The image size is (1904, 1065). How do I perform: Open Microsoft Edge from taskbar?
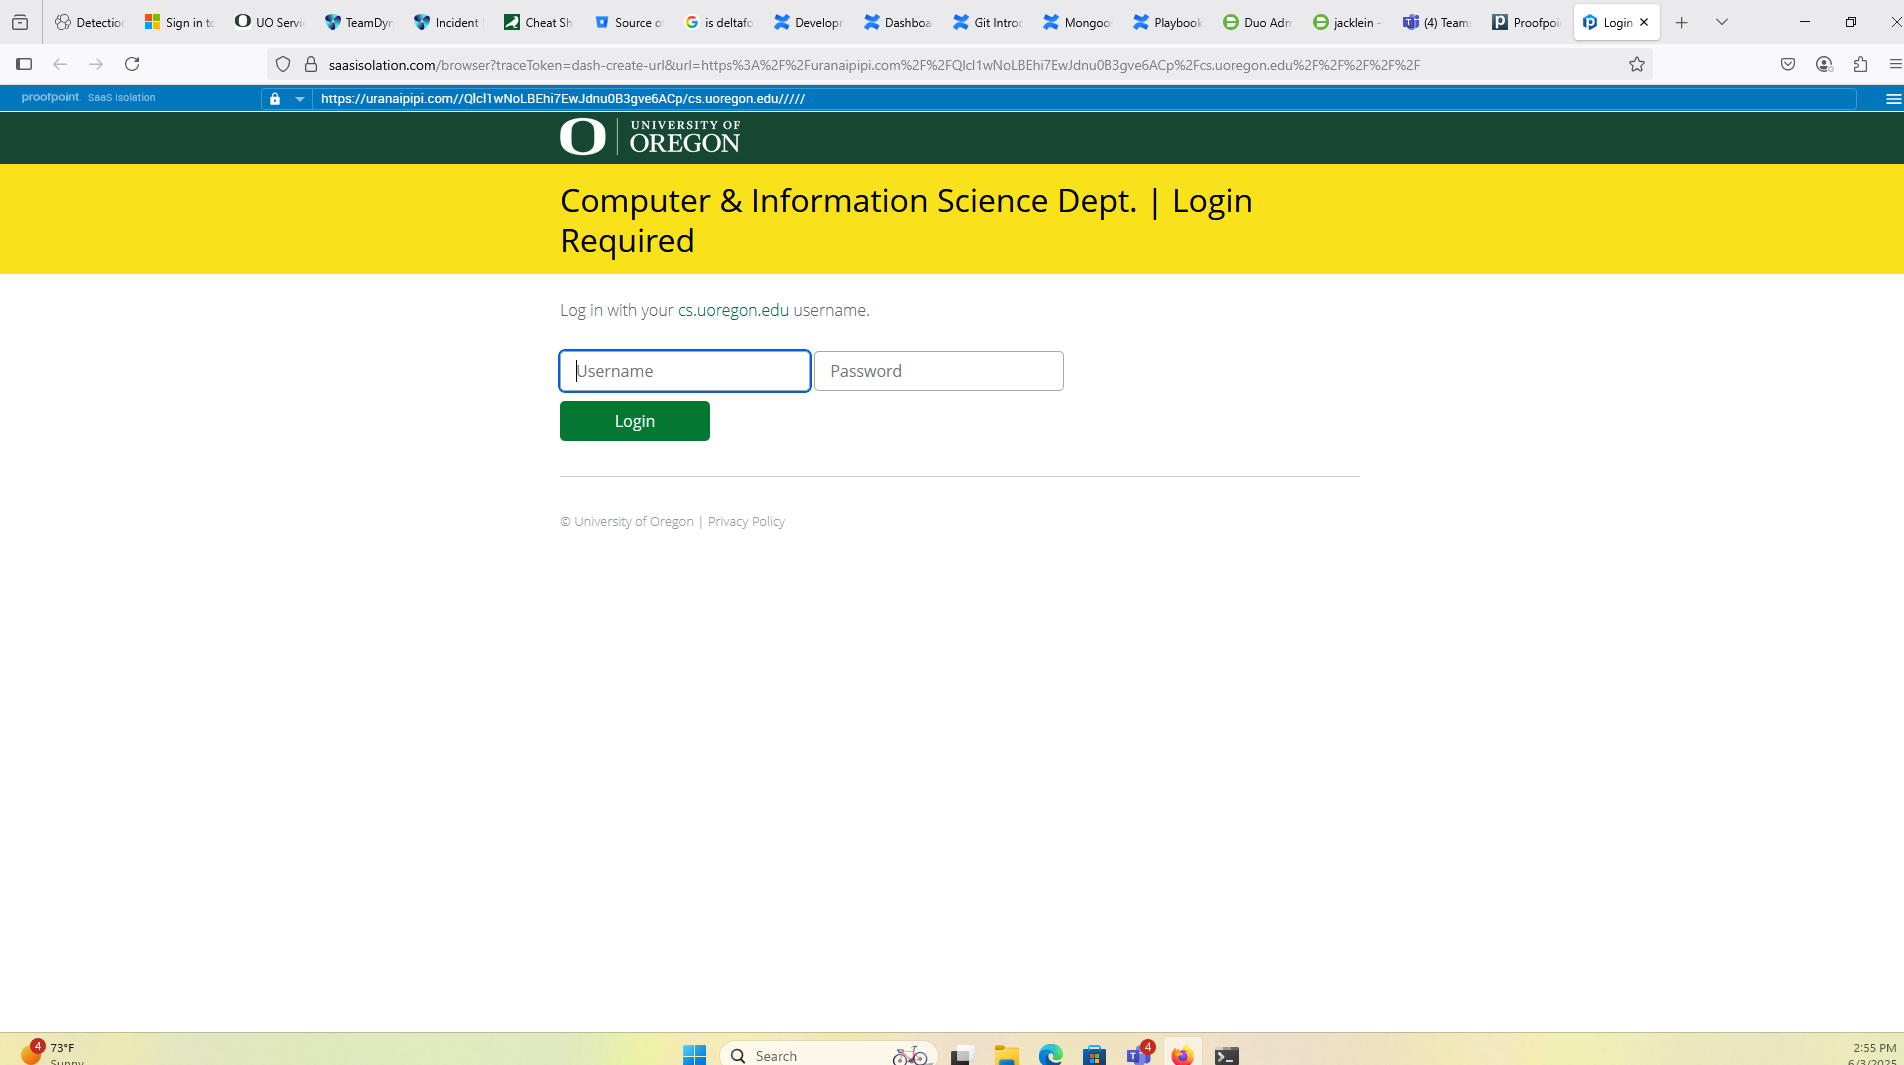(x=1050, y=1055)
